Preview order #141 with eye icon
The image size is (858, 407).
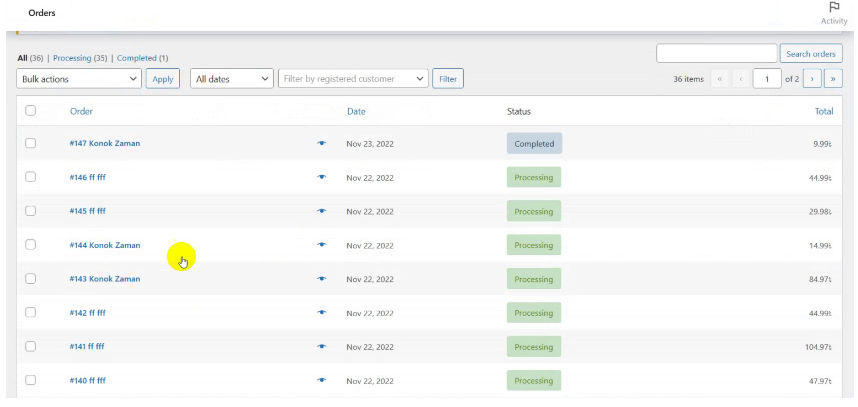(322, 347)
